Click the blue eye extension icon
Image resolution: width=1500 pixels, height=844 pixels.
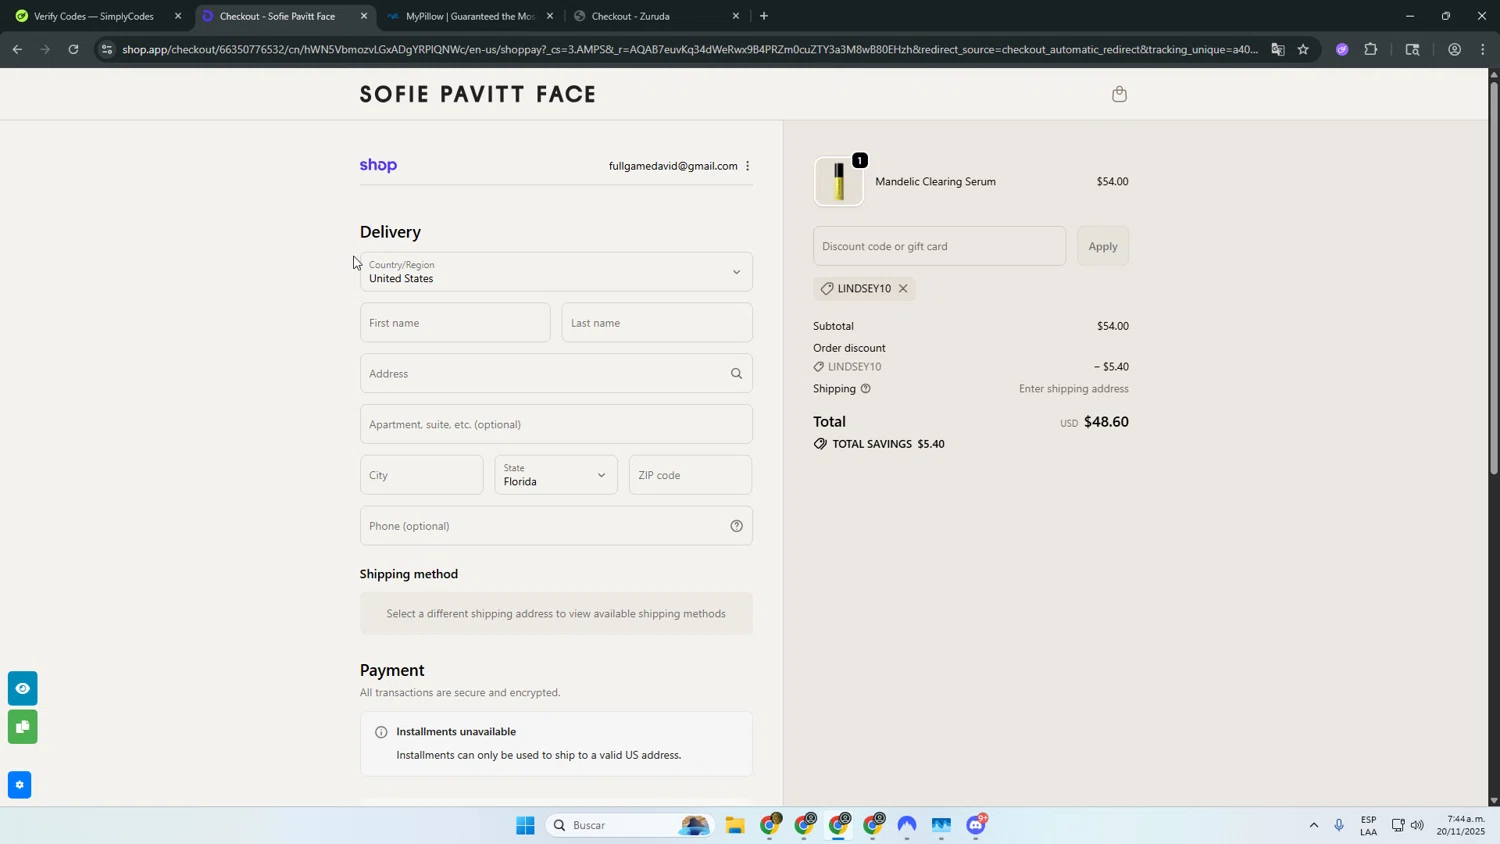[x=22, y=688]
